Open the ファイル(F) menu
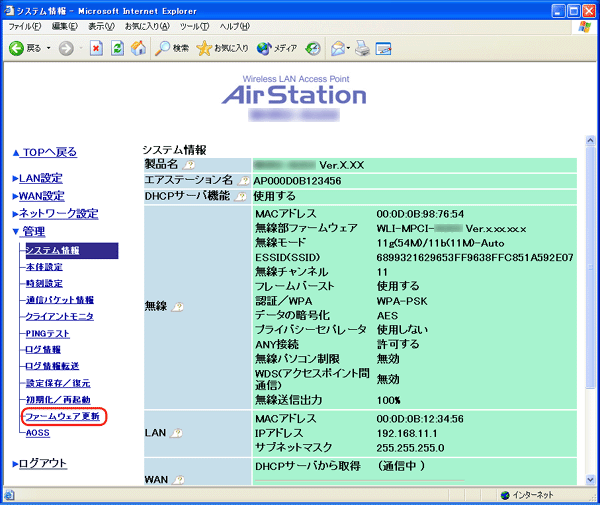Image resolution: width=600 pixels, height=505 pixels. (25, 26)
